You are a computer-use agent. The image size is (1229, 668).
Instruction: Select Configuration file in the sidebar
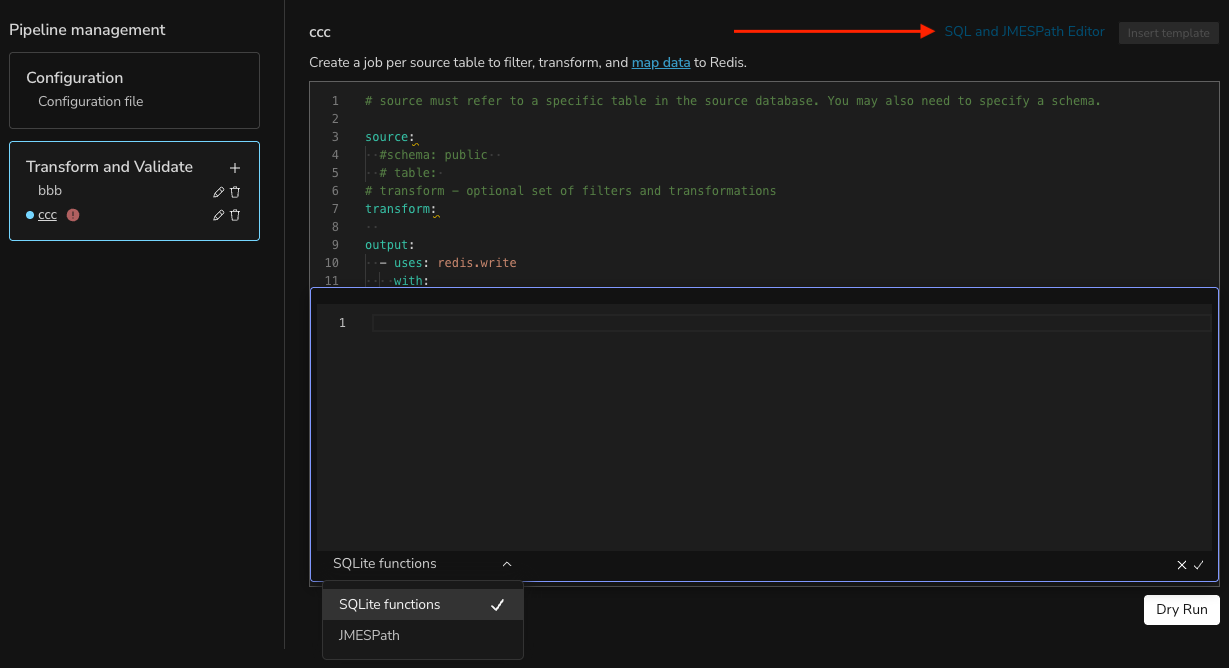[x=90, y=102]
